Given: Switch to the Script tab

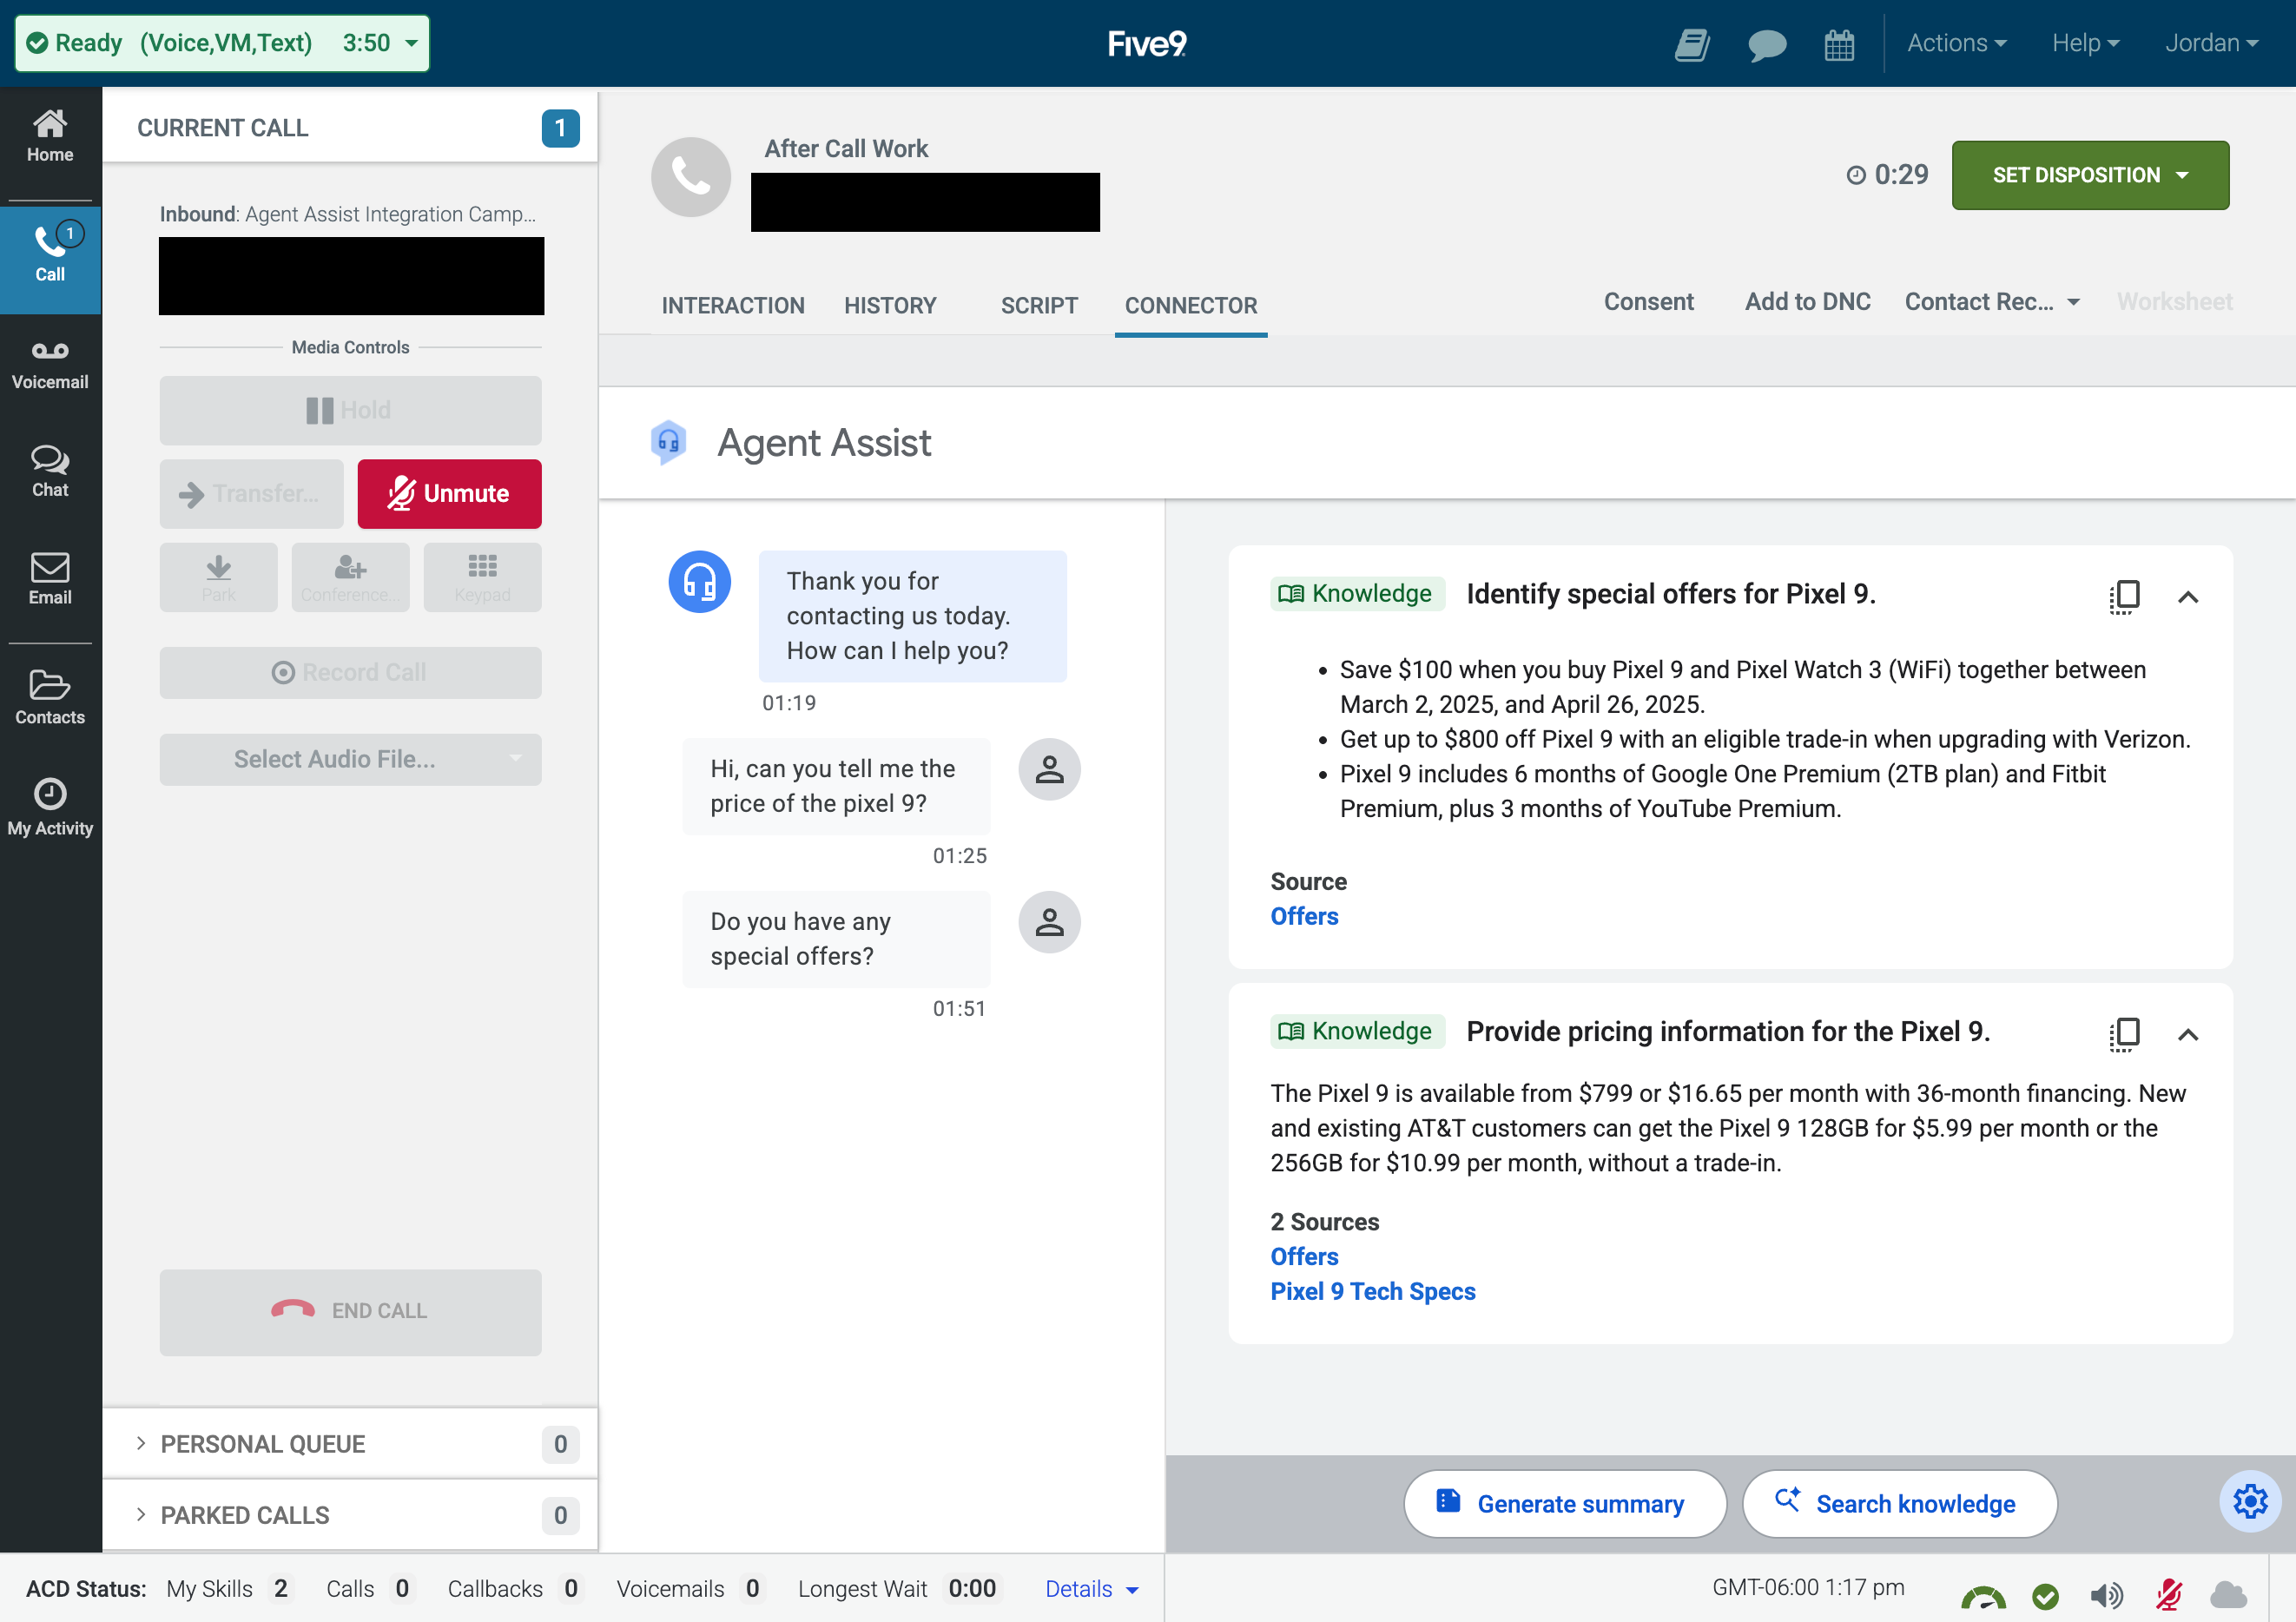Looking at the screenshot, I should click(x=1039, y=305).
